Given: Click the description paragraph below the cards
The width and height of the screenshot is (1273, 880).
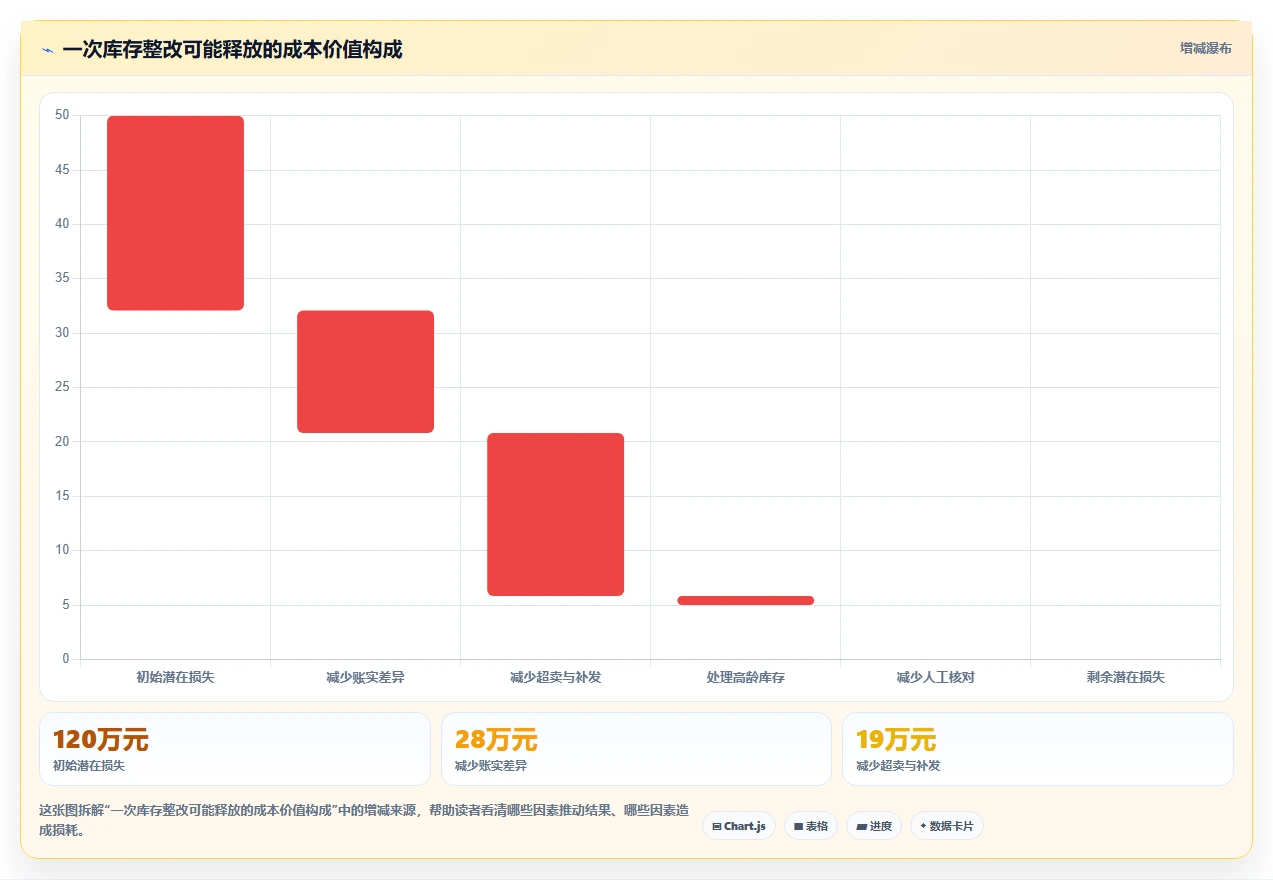Looking at the screenshot, I should pyautogui.click(x=363, y=820).
